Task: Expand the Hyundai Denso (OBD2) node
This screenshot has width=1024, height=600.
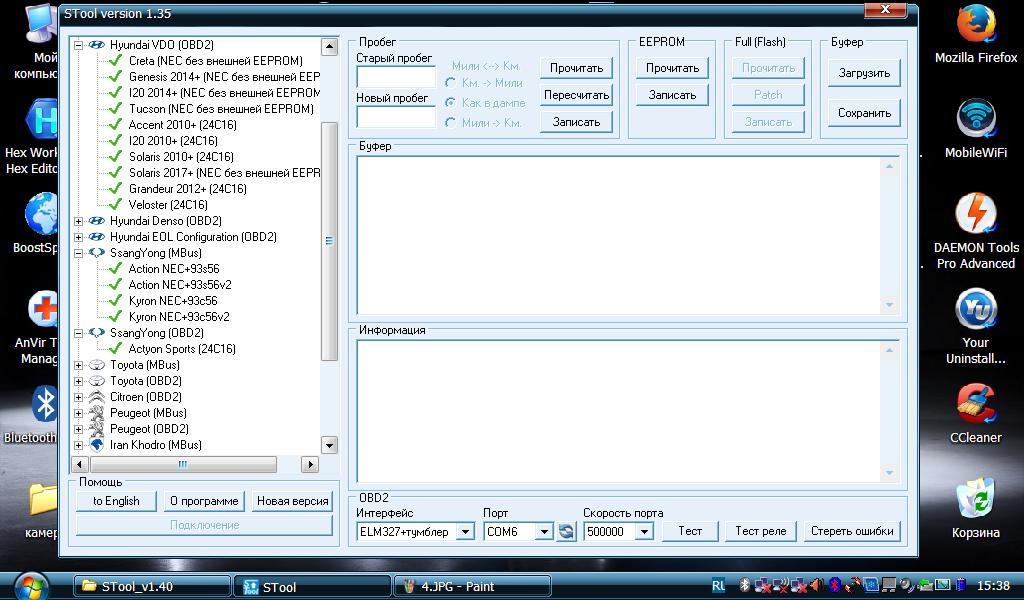Action: click(x=79, y=221)
